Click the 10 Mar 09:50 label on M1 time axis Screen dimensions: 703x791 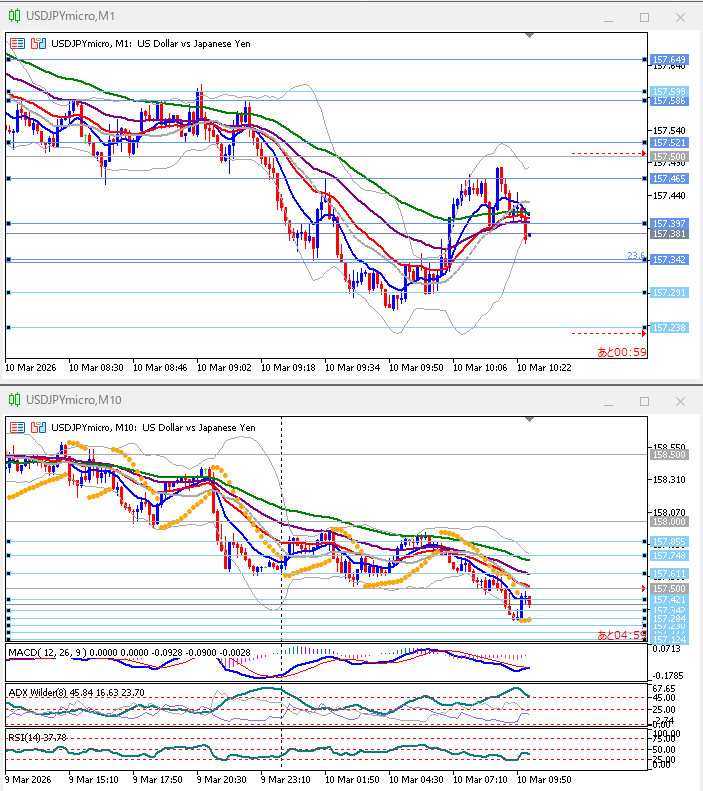pyautogui.click(x=420, y=367)
